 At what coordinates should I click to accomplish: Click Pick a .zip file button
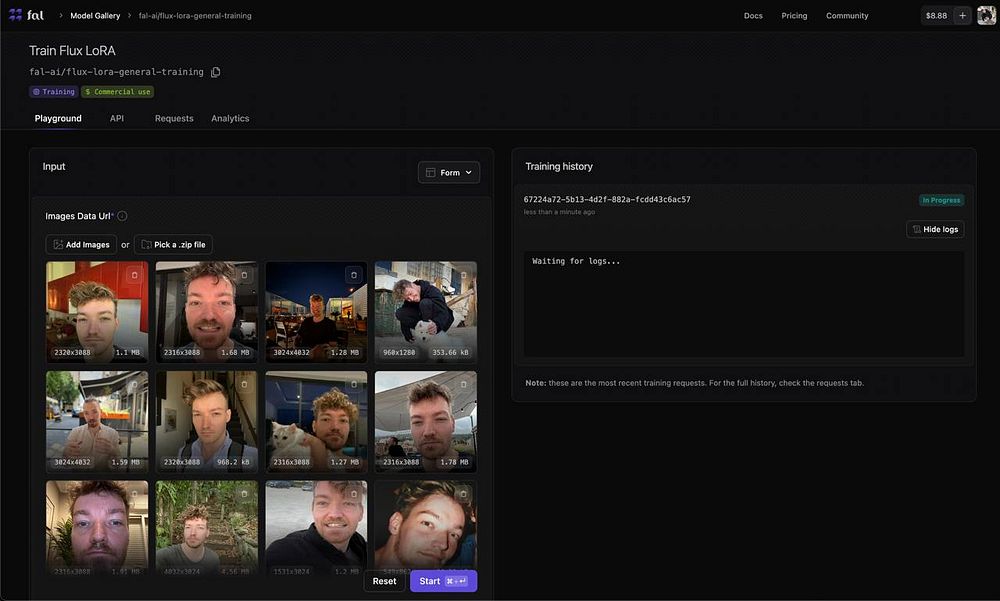(173, 244)
